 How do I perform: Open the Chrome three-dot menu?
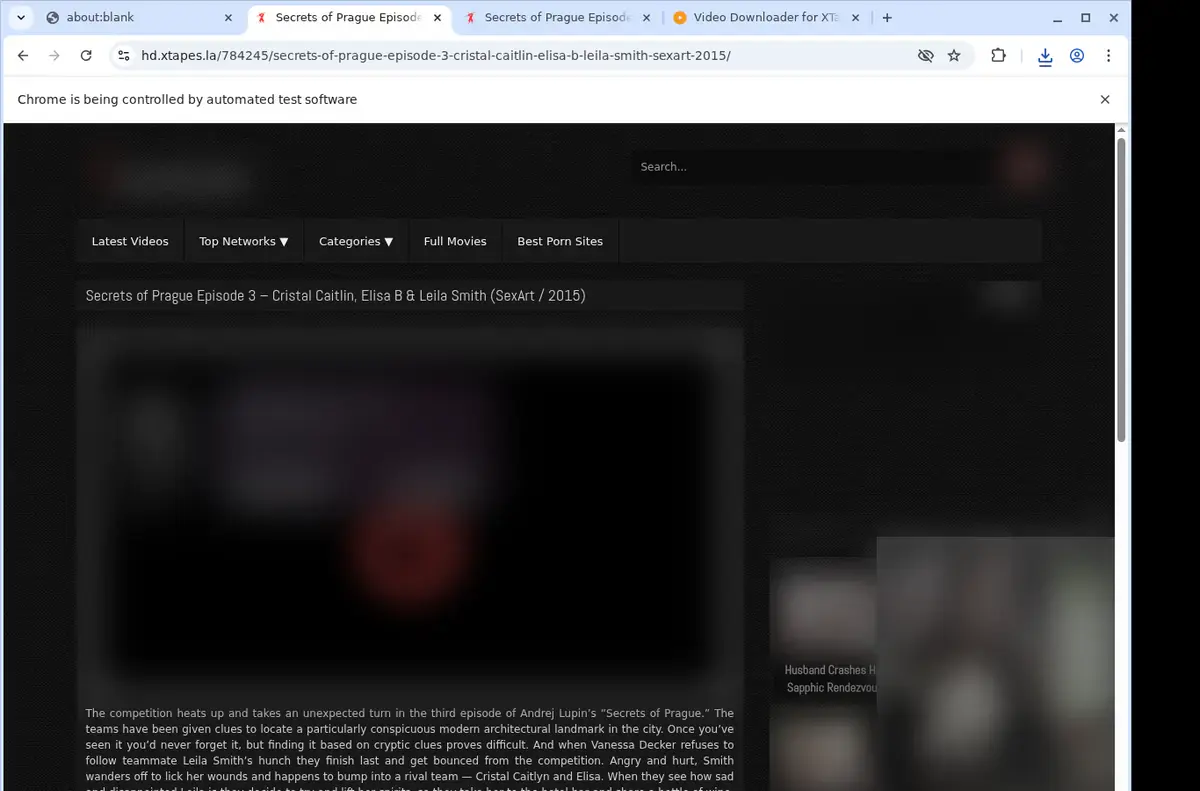coord(1108,56)
